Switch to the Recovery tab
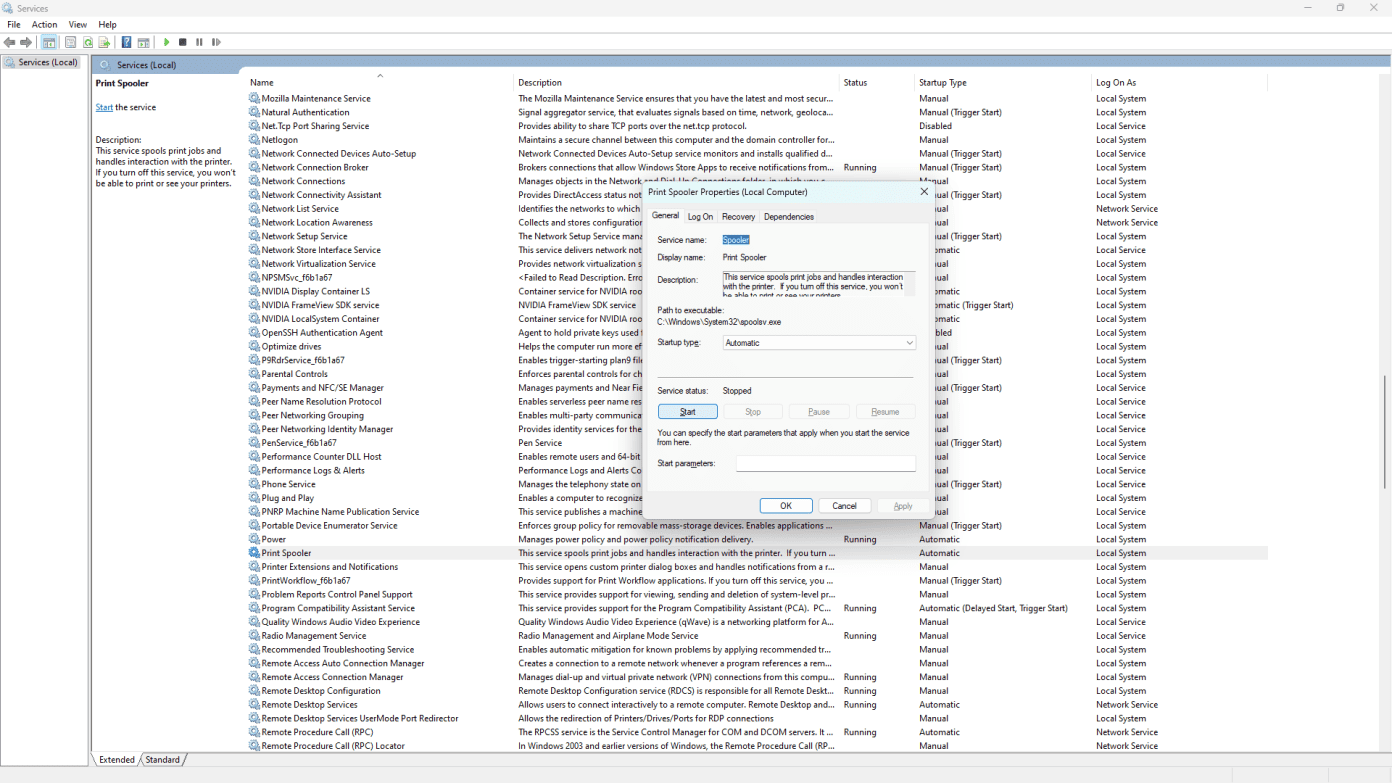 (x=738, y=216)
